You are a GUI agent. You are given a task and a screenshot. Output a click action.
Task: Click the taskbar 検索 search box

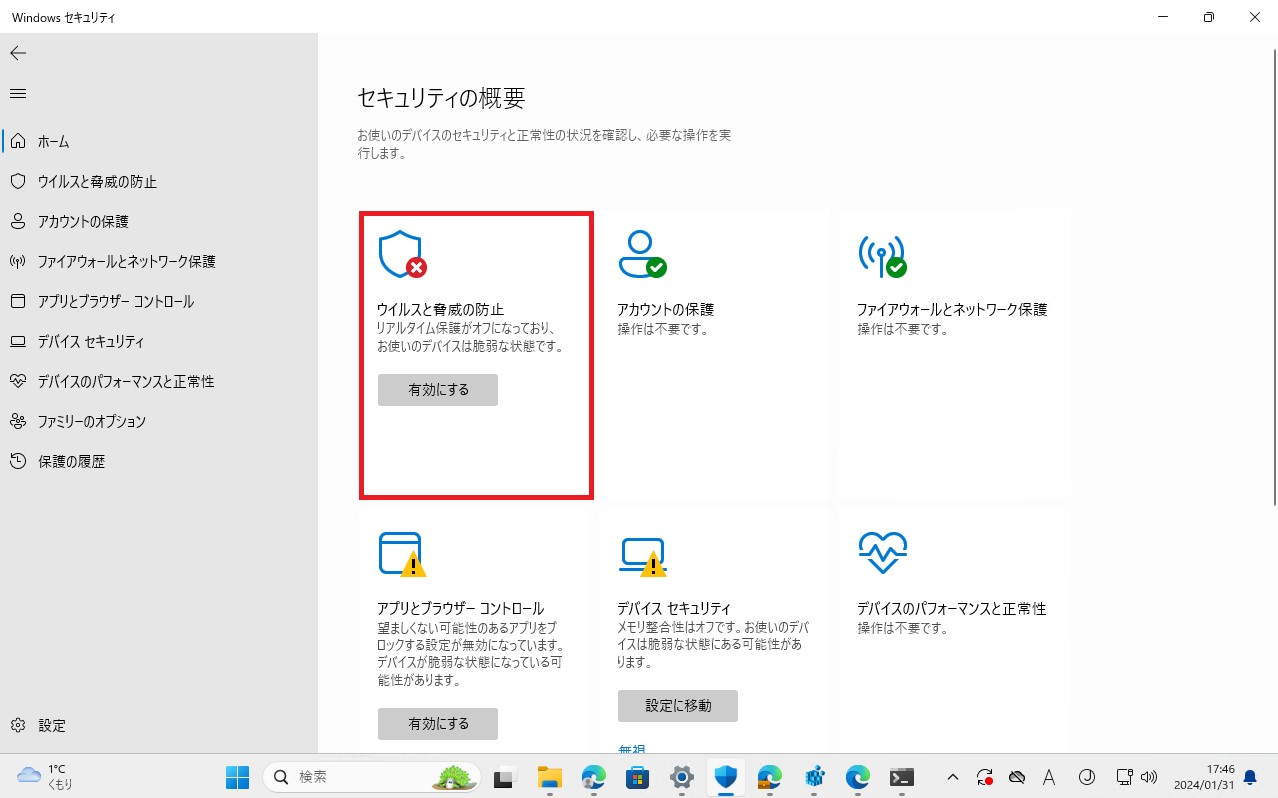tap(372, 777)
